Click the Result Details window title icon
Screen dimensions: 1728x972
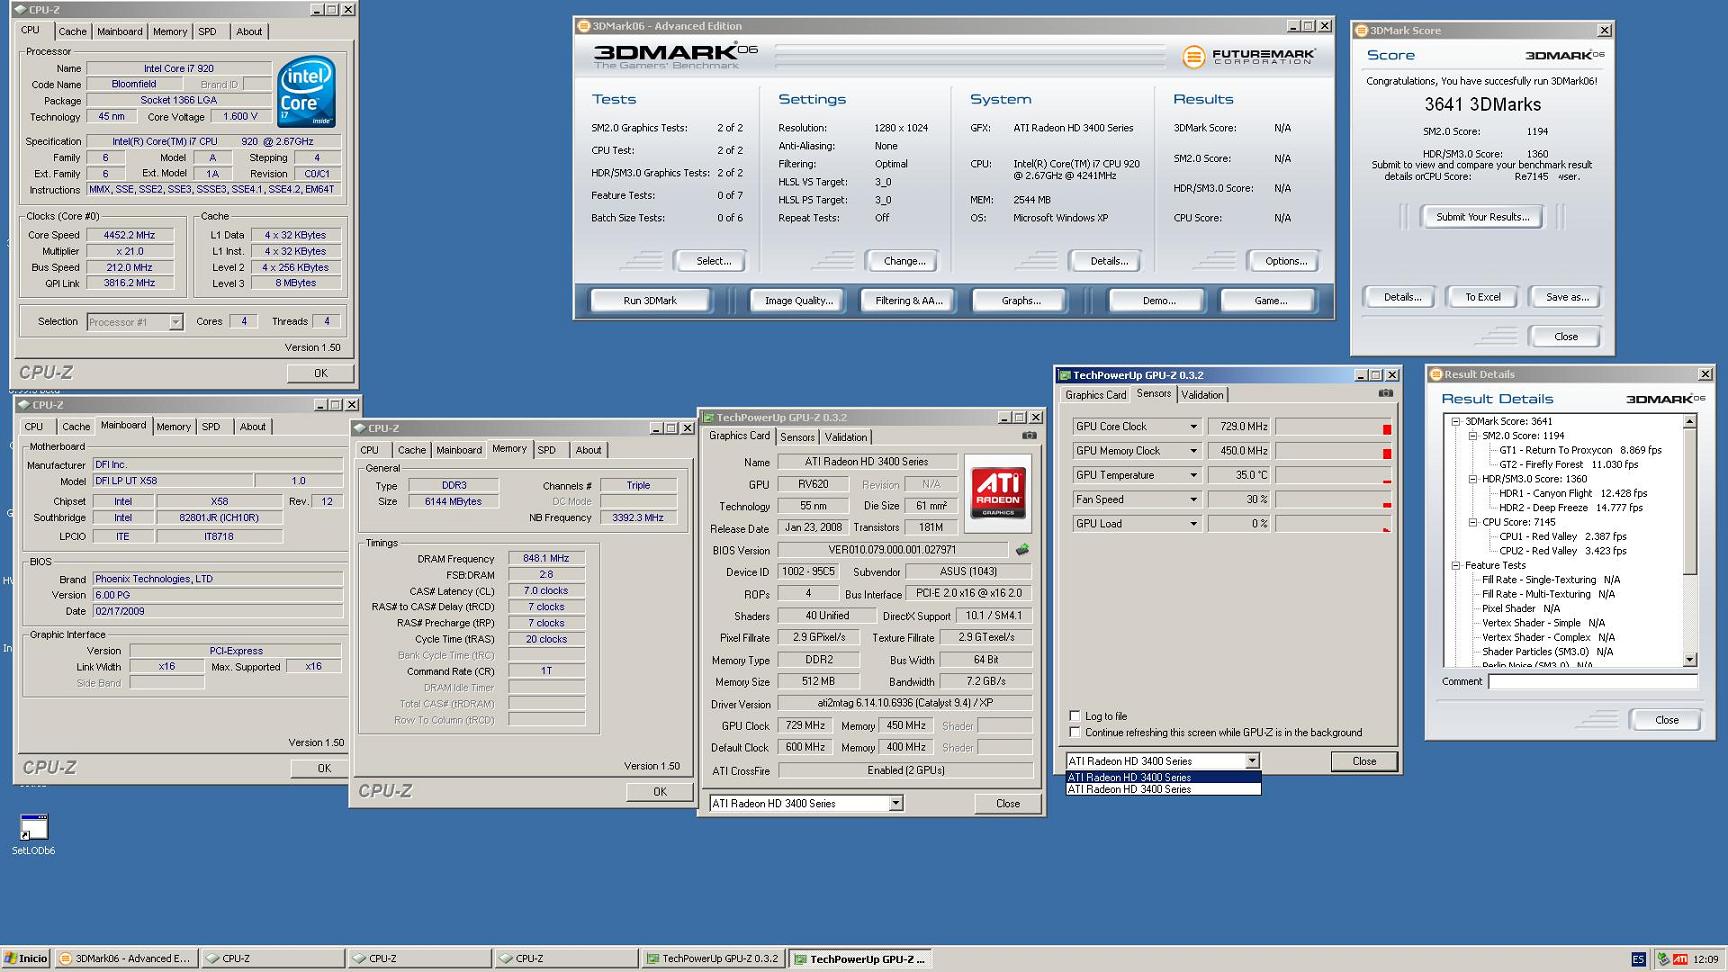(x=1436, y=375)
